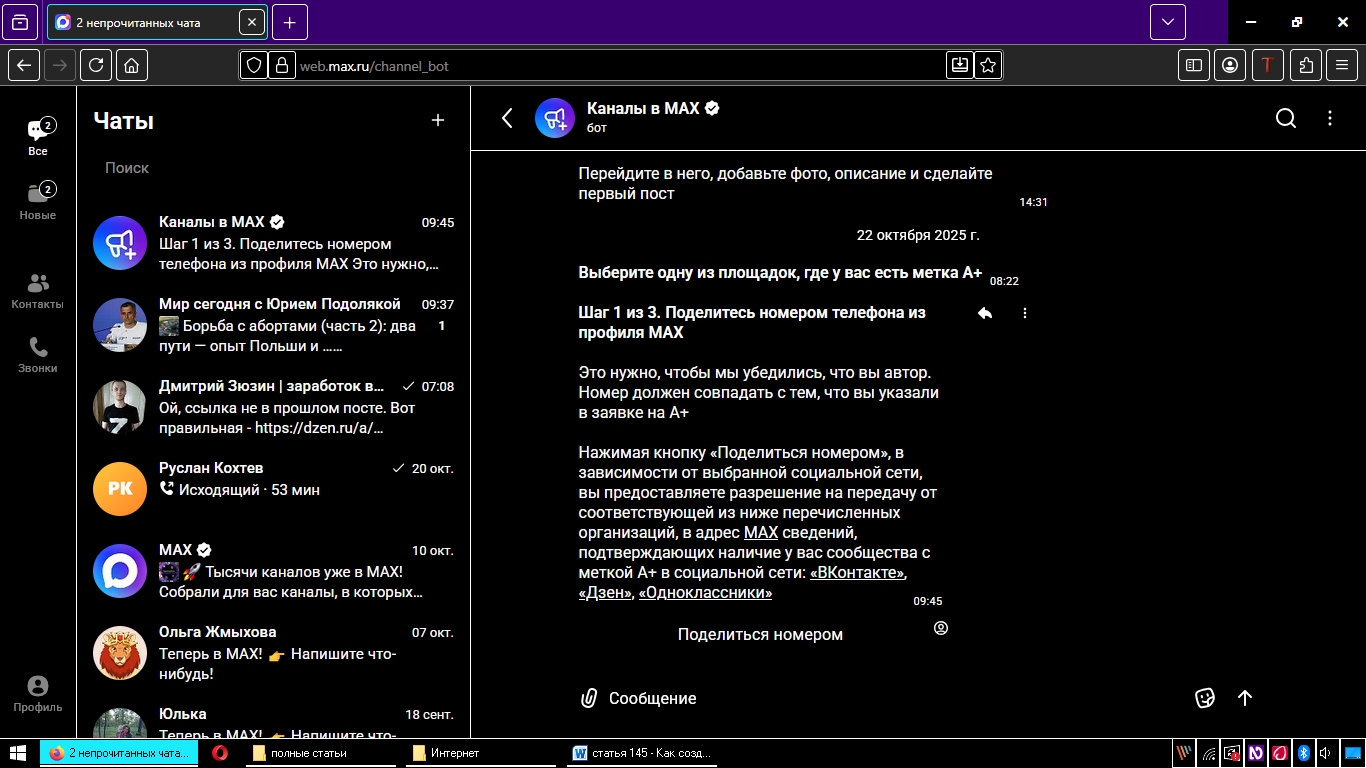Expand the browser tab list dropdown
Image resolution: width=1366 pixels, height=768 pixels.
click(x=1167, y=22)
